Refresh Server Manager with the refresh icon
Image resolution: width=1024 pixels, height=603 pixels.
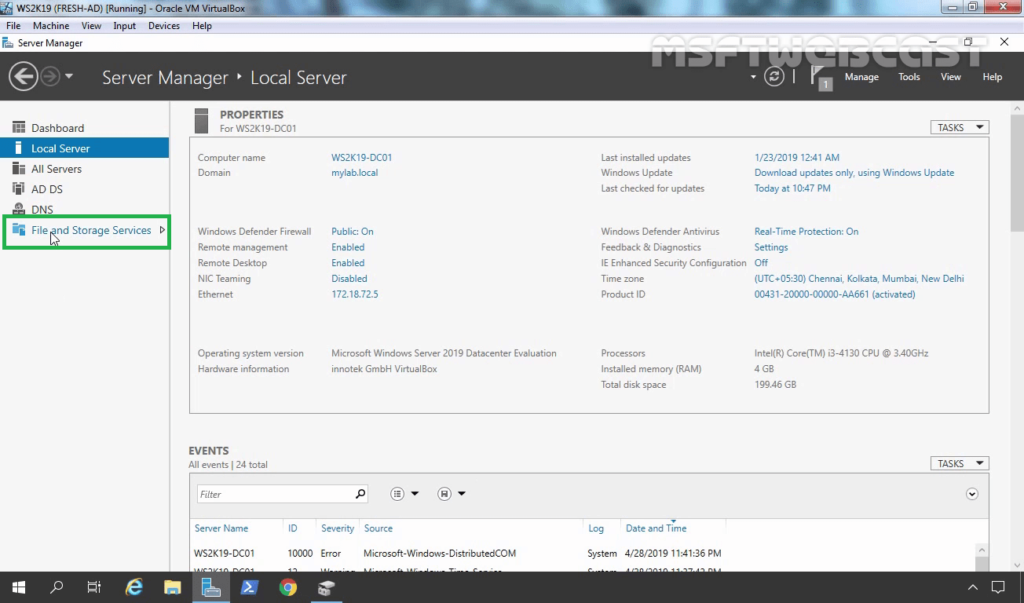[x=774, y=76]
